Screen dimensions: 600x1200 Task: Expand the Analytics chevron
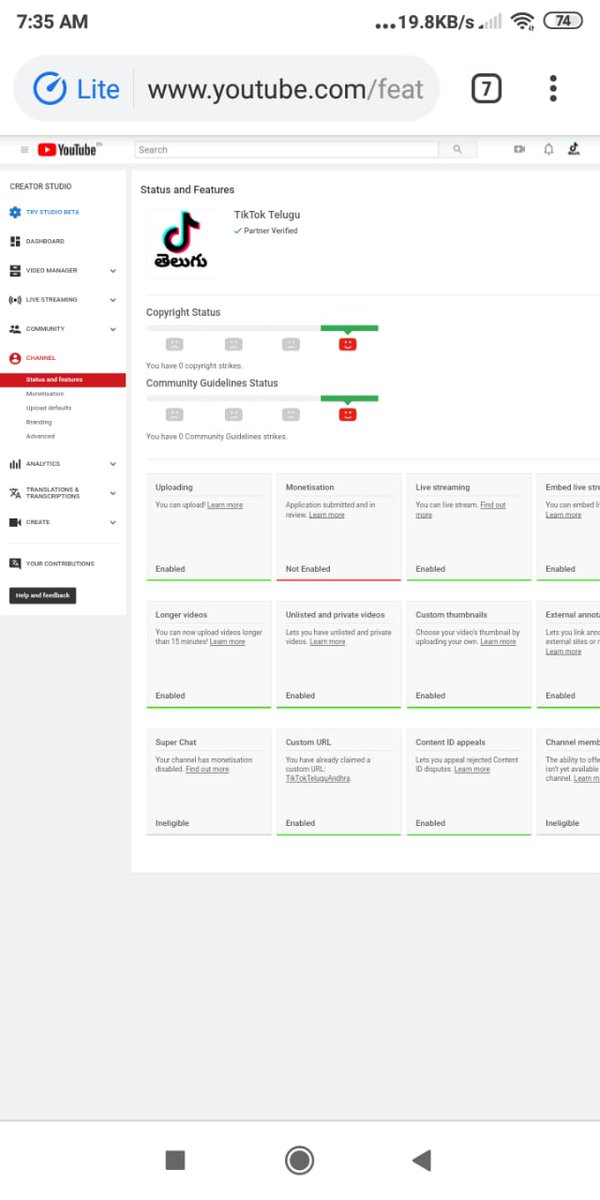pyautogui.click(x=113, y=464)
